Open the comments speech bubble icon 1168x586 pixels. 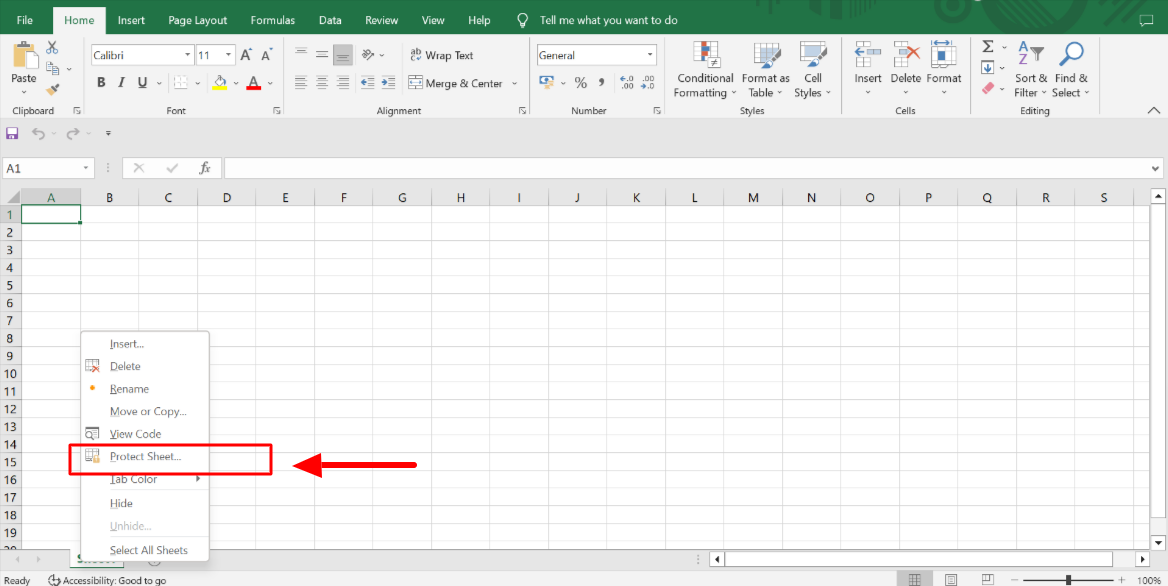click(1146, 21)
